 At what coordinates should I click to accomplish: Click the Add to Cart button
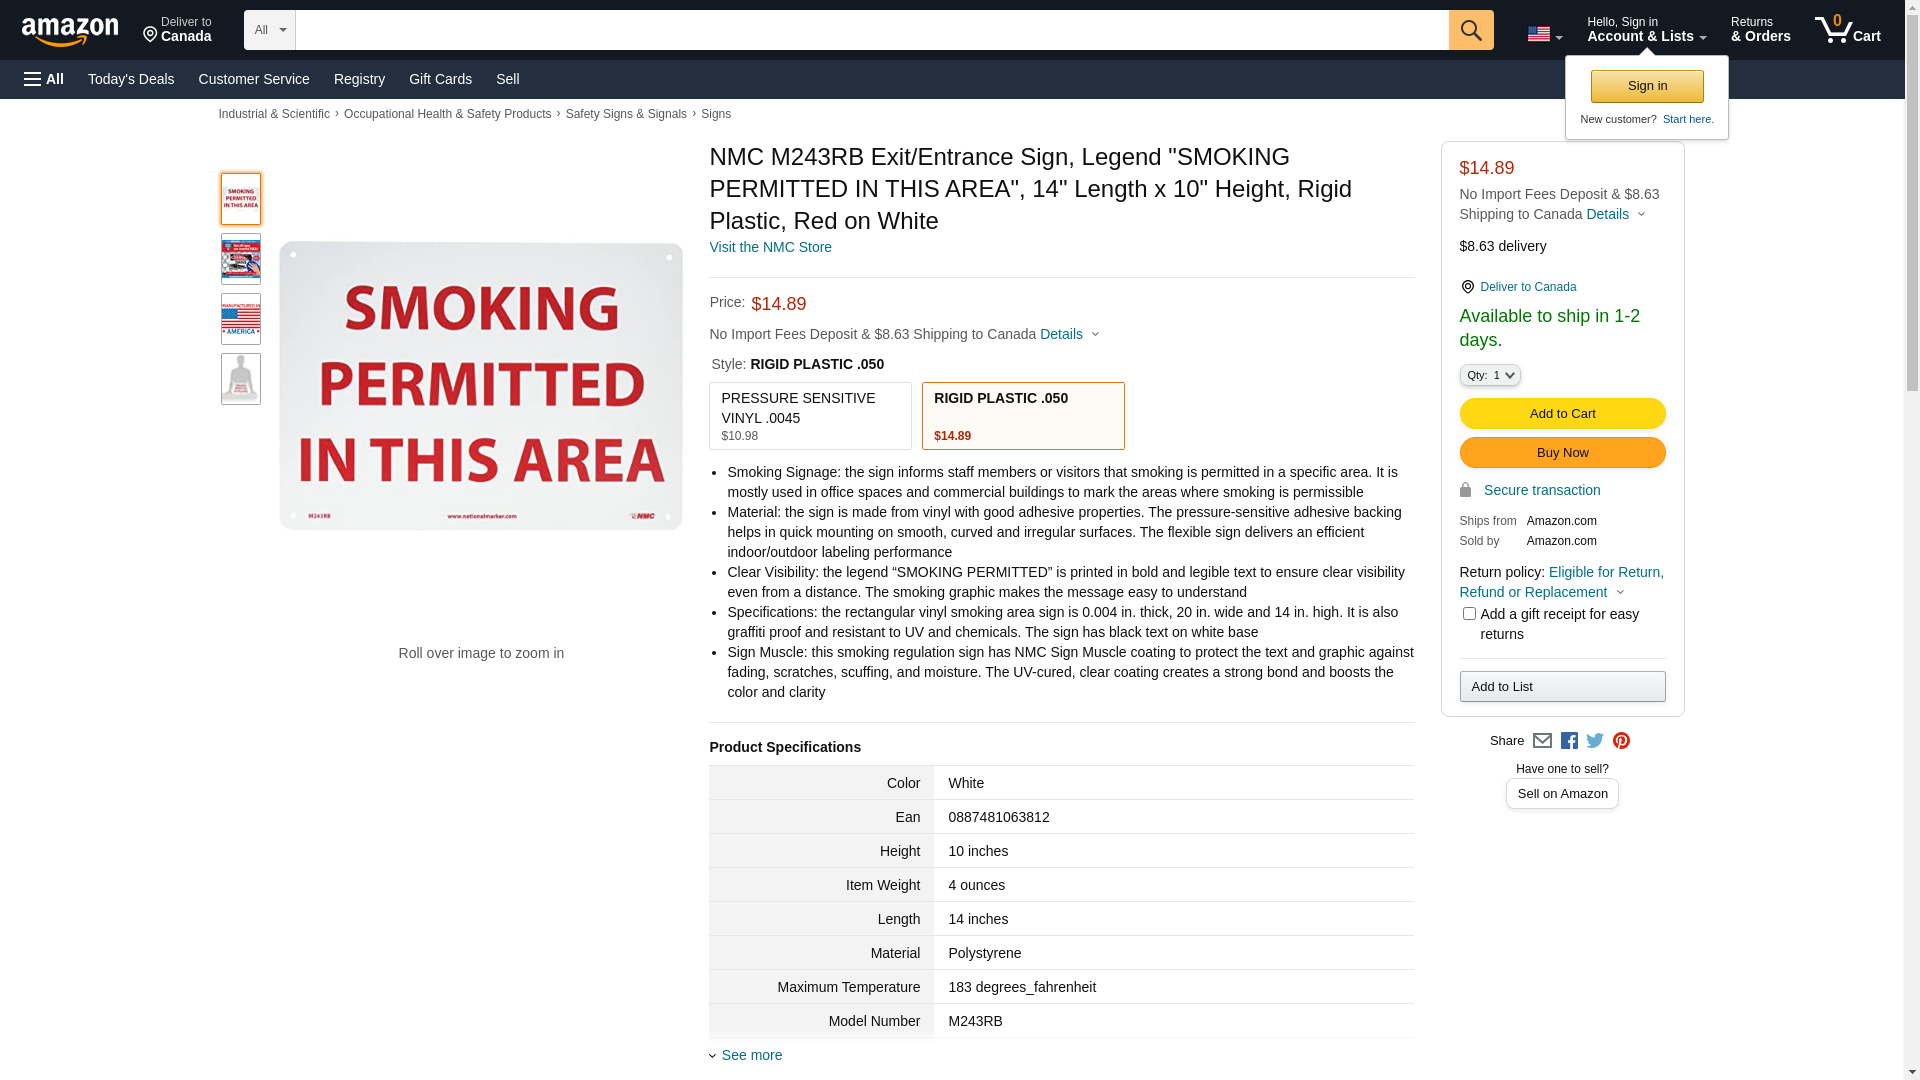click(1562, 413)
